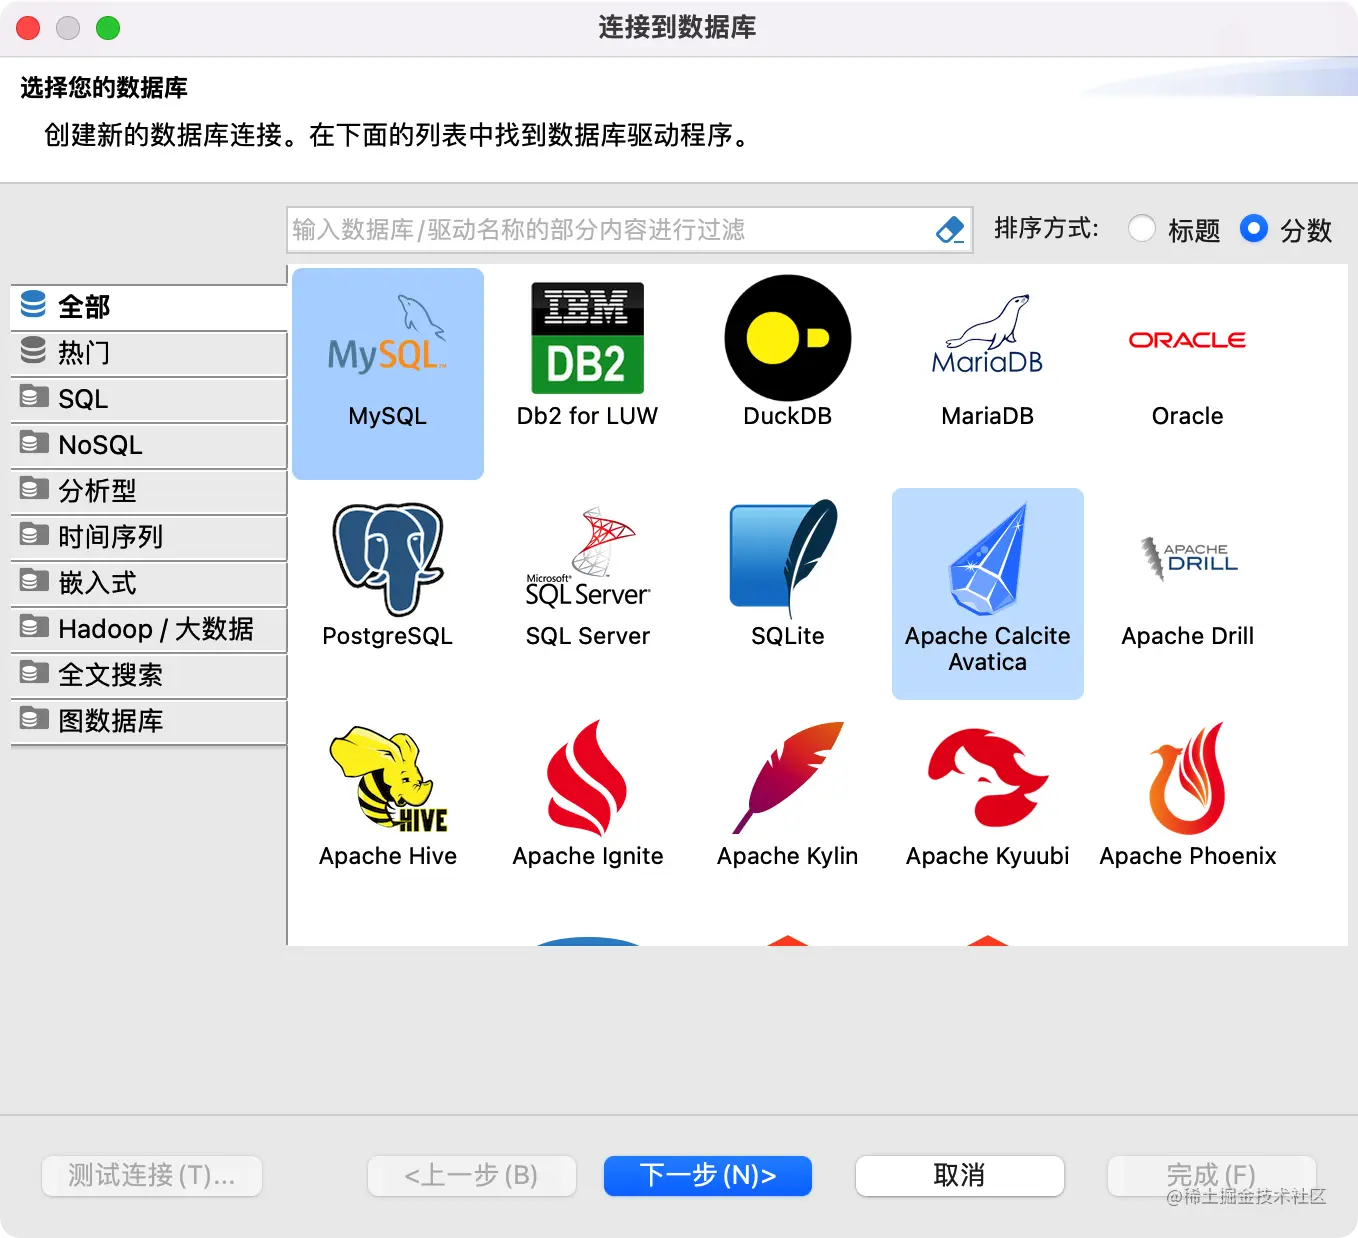Close the 连接到数据库 dialog window
The height and width of the screenshot is (1238, 1358).
[x=28, y=28]
